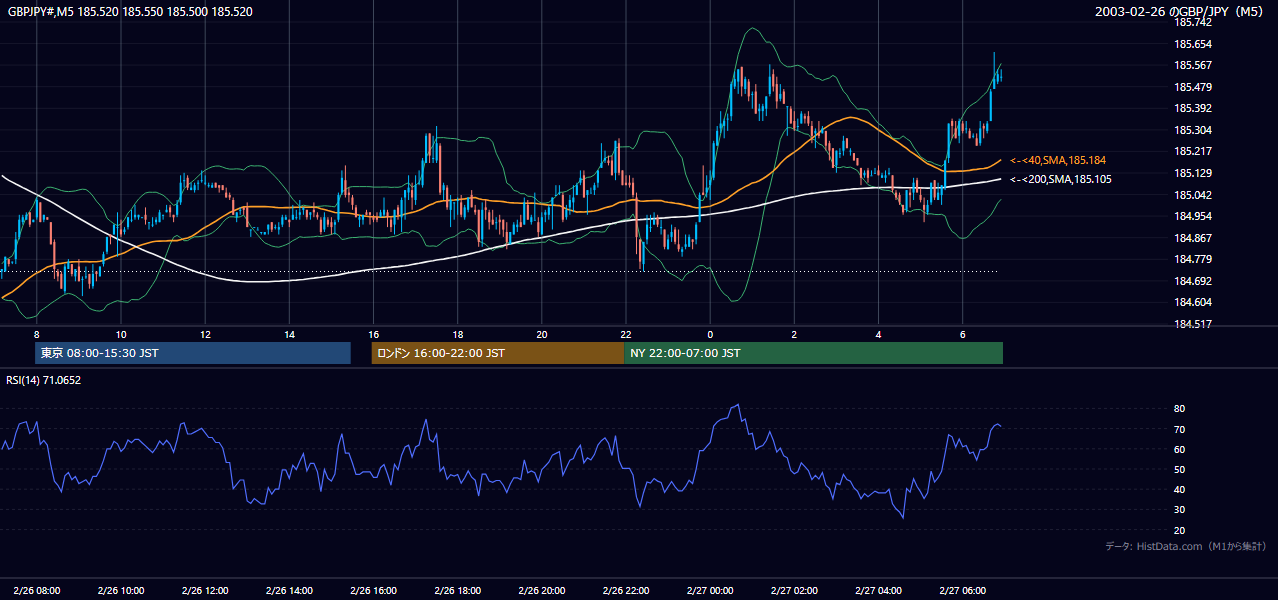Click price level 184.867 on the axis
Screen dimensions: 1278x600
[1193, 238]
